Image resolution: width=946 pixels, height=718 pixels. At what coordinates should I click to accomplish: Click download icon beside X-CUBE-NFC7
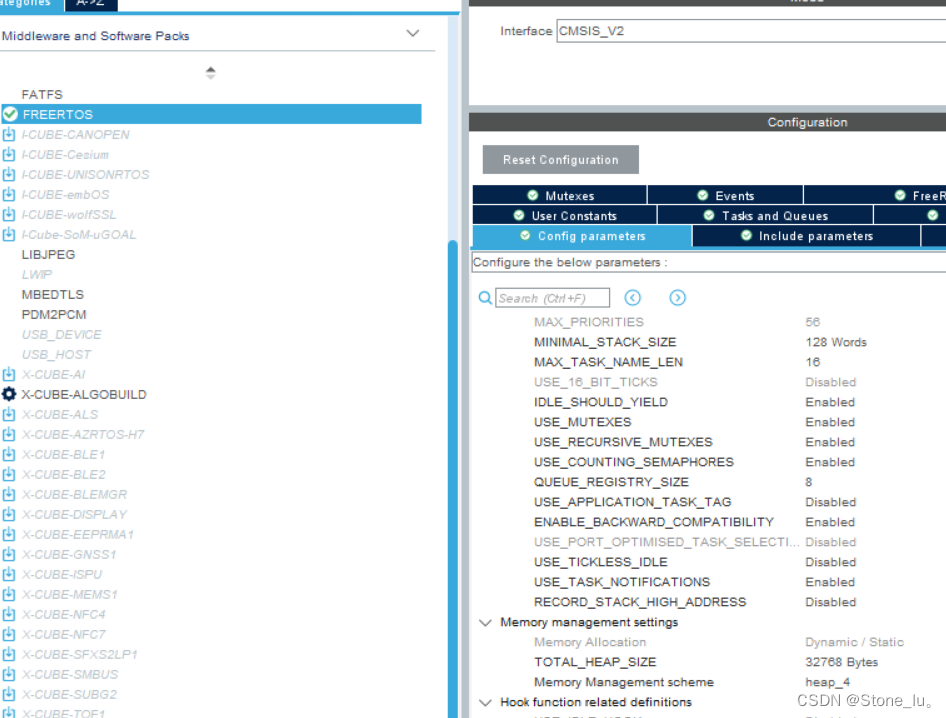point(8,634)
